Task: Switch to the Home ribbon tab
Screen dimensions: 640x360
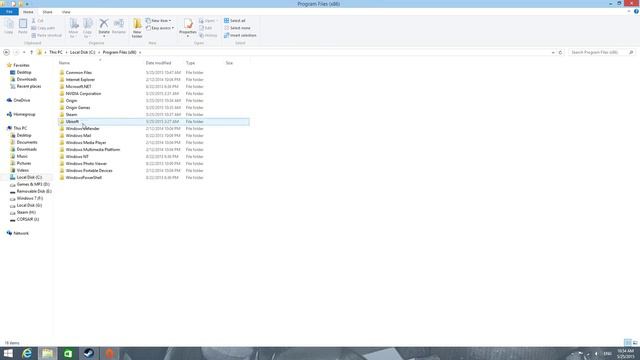Action: tap(28, 12)
